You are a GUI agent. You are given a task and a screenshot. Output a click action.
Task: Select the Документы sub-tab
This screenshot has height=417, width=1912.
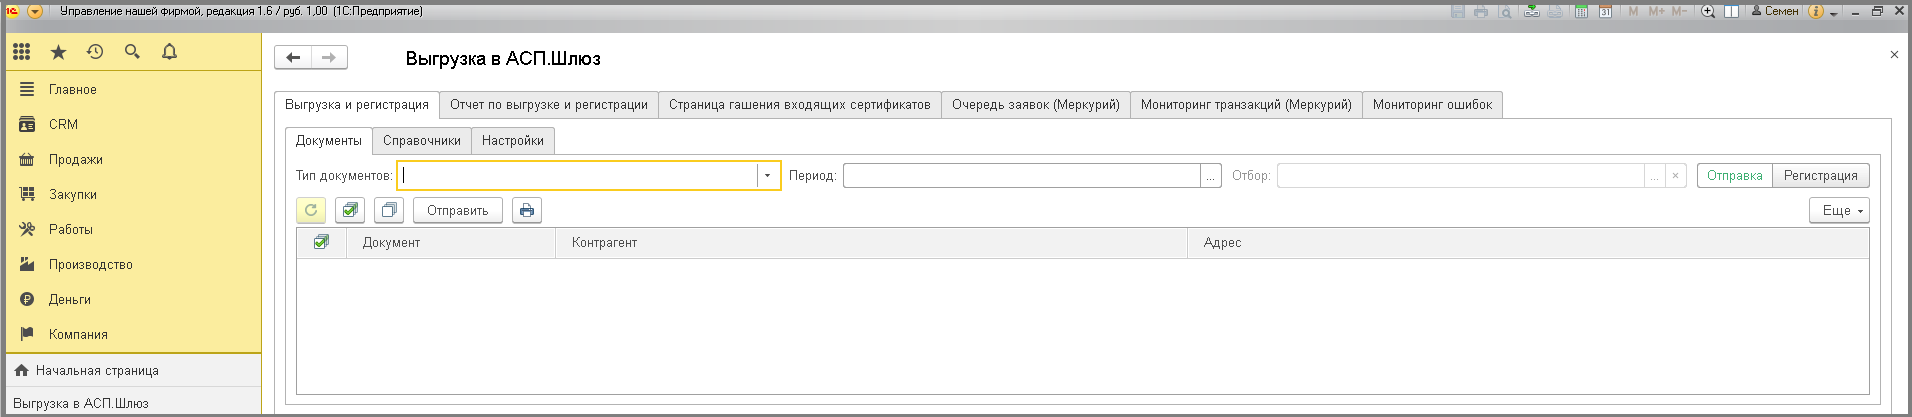(329, 141)
